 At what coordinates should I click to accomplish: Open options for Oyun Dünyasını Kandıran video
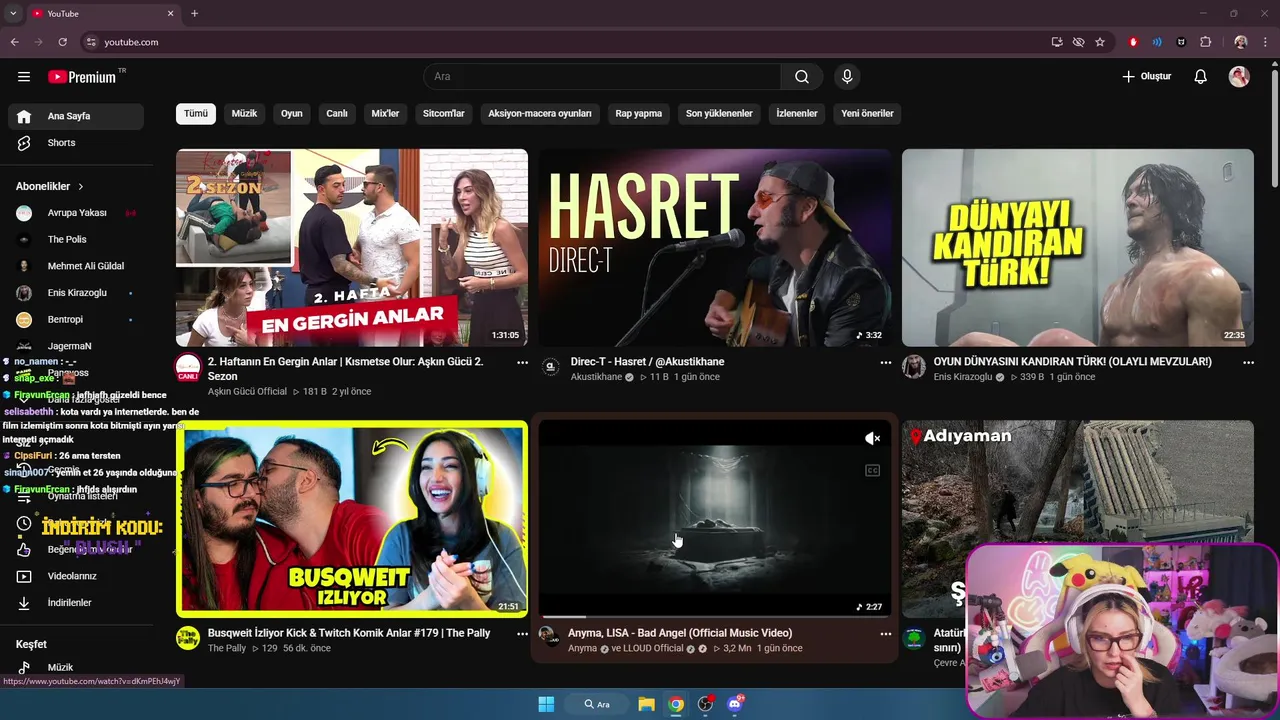1248,363
